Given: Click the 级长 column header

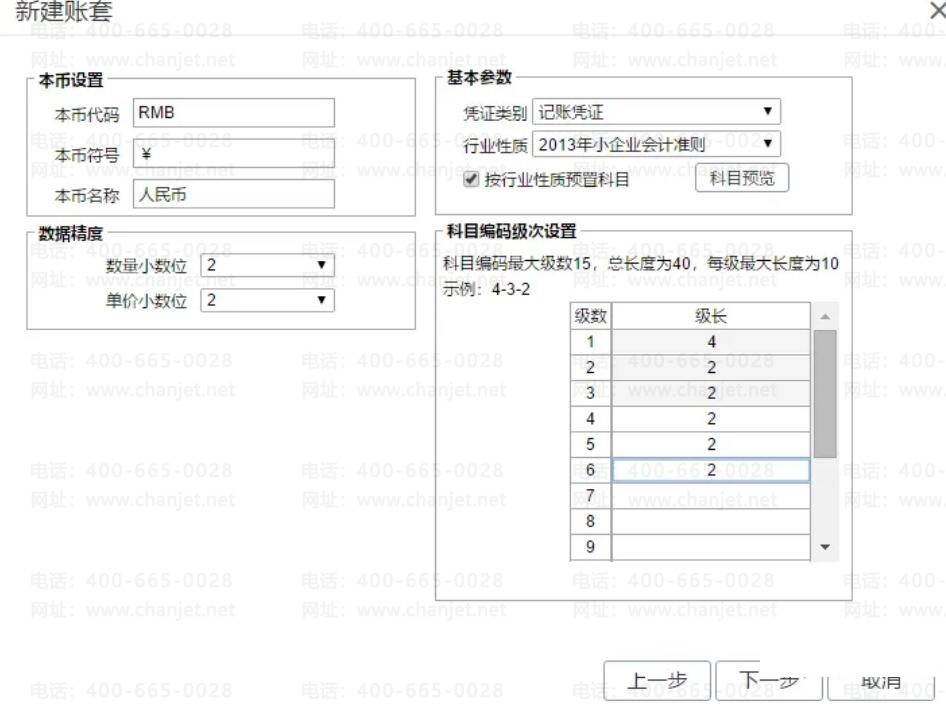Looking at the screenshot, I should [711, 316].
